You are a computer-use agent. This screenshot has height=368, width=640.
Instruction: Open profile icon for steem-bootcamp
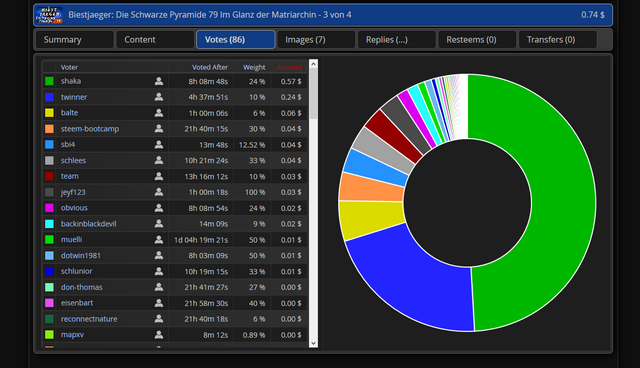(159, 129)
